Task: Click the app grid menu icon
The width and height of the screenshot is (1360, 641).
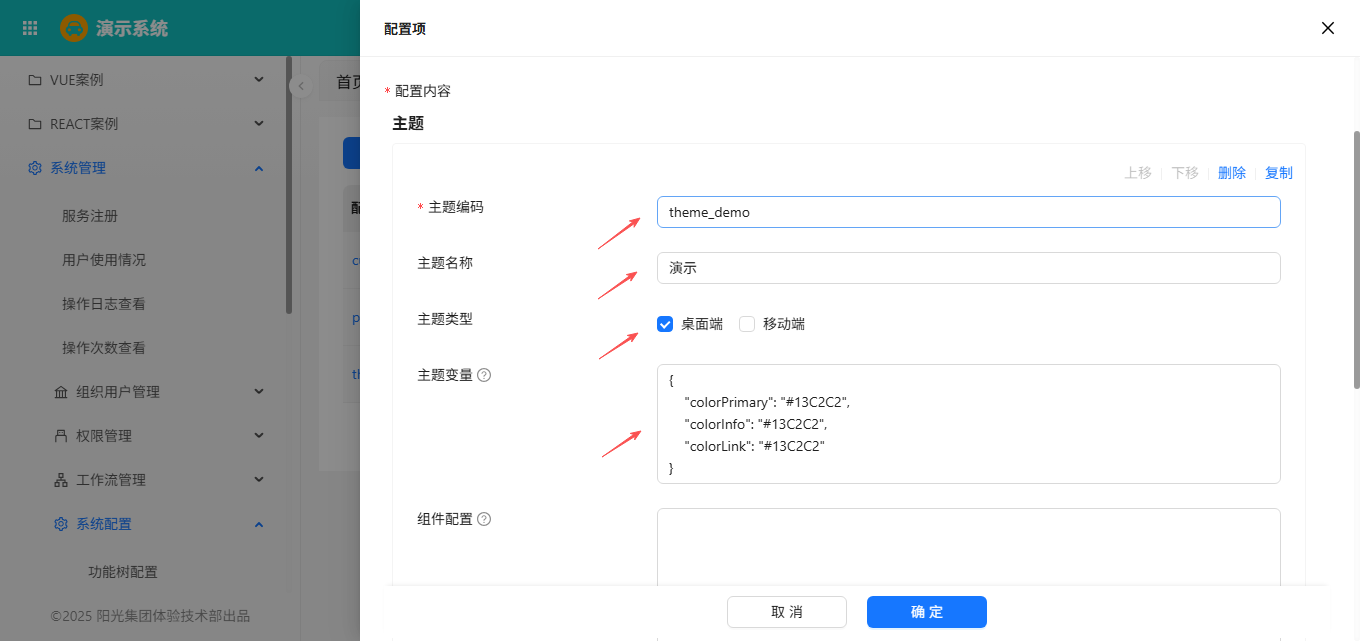Action: click(x=30, y=28)
